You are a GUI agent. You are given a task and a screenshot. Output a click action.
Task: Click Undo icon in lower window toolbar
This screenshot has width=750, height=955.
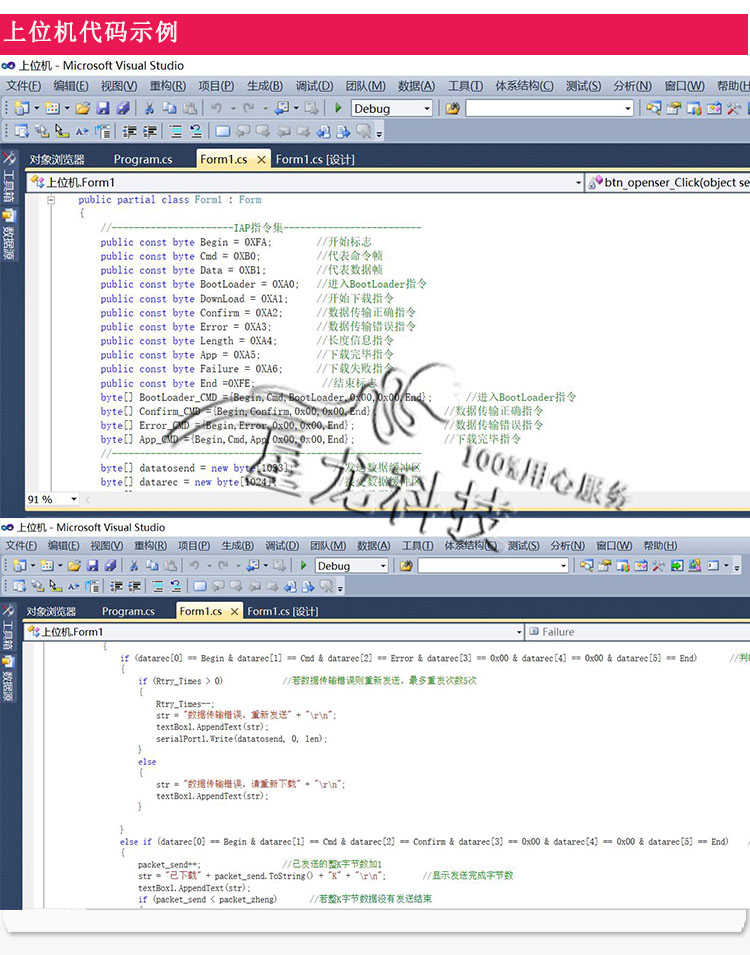coord(195,566)
